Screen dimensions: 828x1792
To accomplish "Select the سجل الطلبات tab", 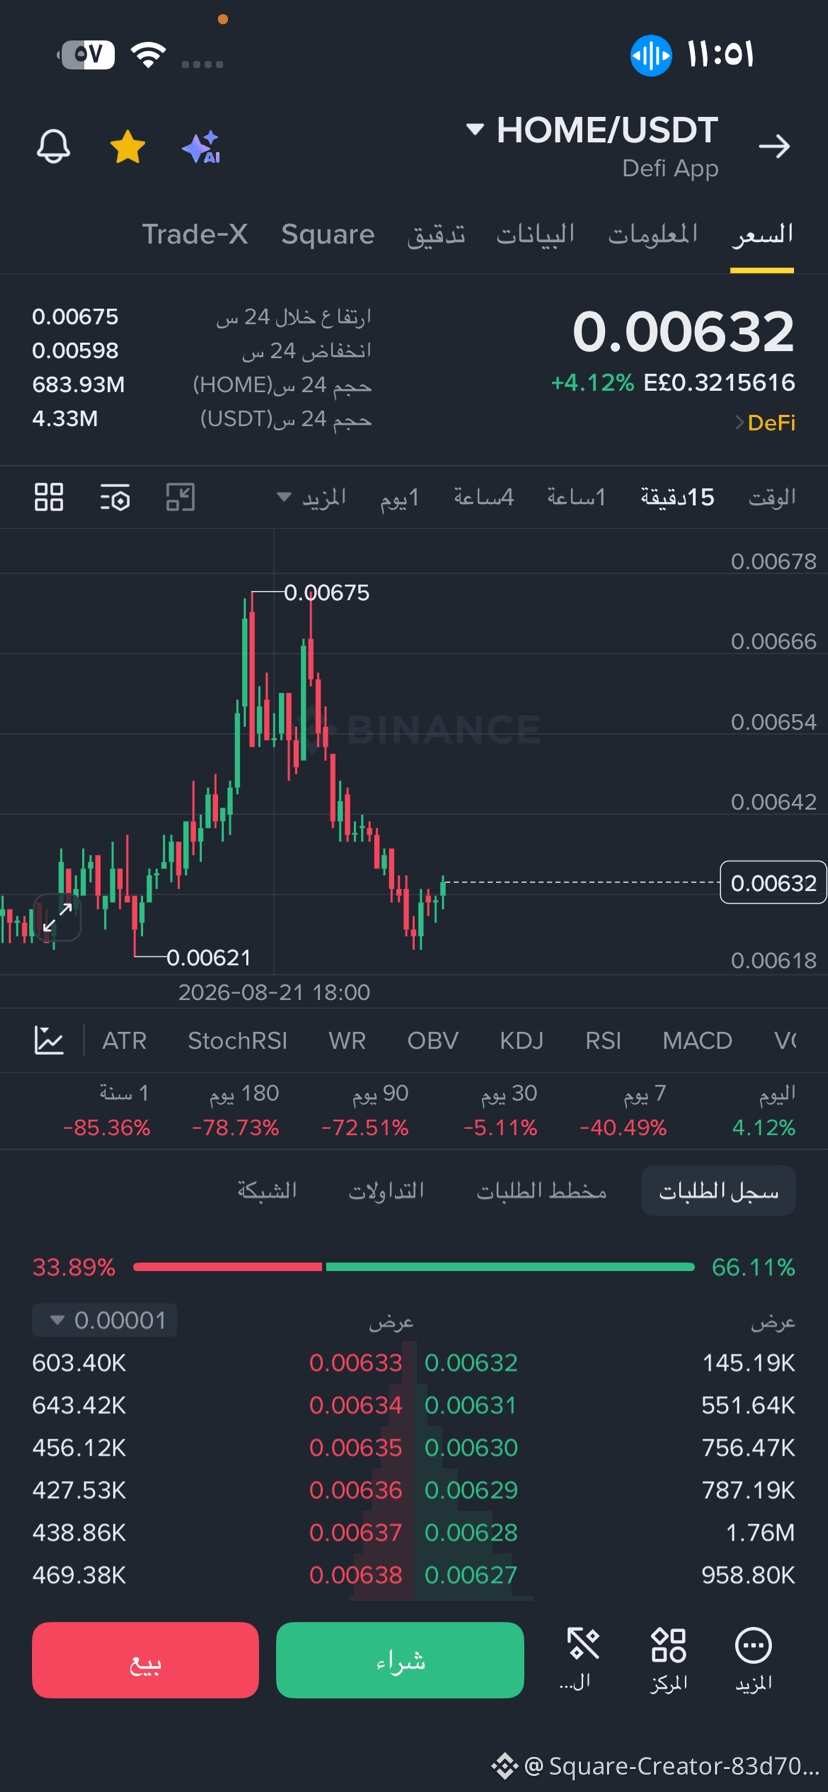I will [718, 1190].
